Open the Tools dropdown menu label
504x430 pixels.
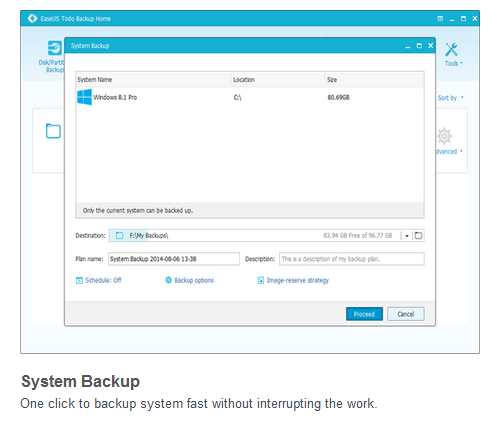(453, 63)
